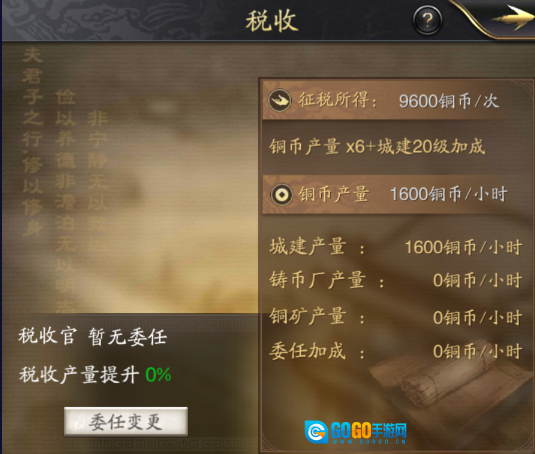This screenshot has height=454, width=535.
Task: Select the 征税所得 9600铜币 row
Action: point(397,100)
